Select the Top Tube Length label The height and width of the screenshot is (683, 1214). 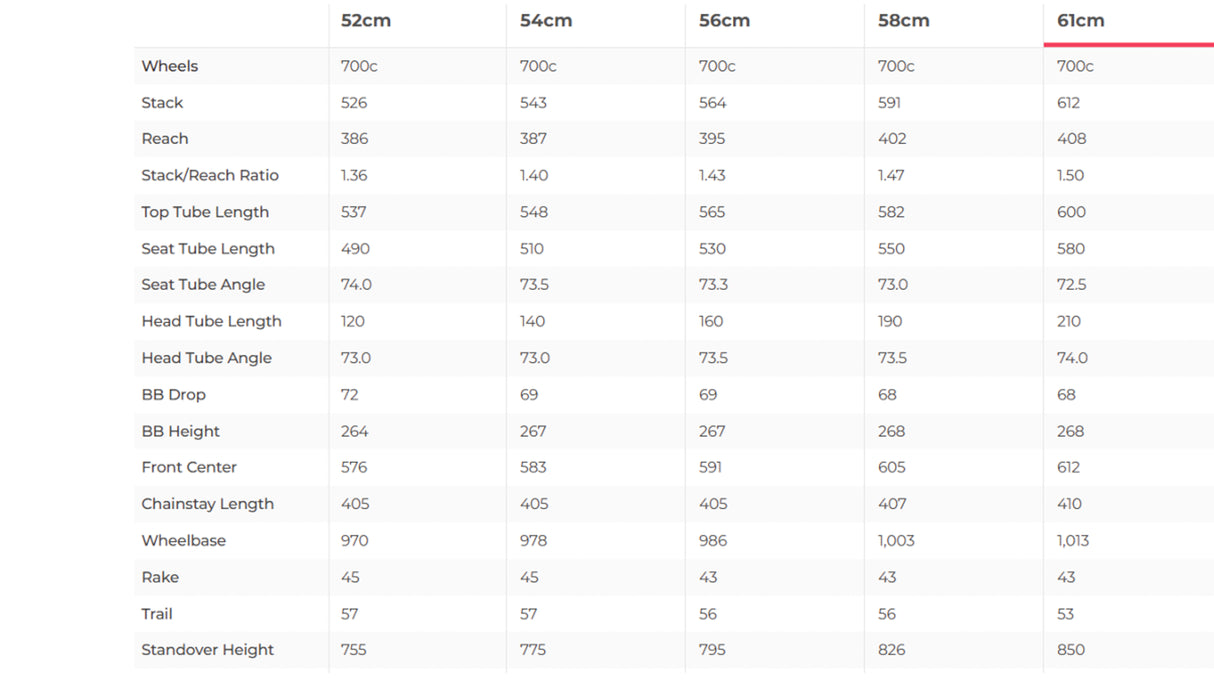pyautogui.click(x=205, y=212)
